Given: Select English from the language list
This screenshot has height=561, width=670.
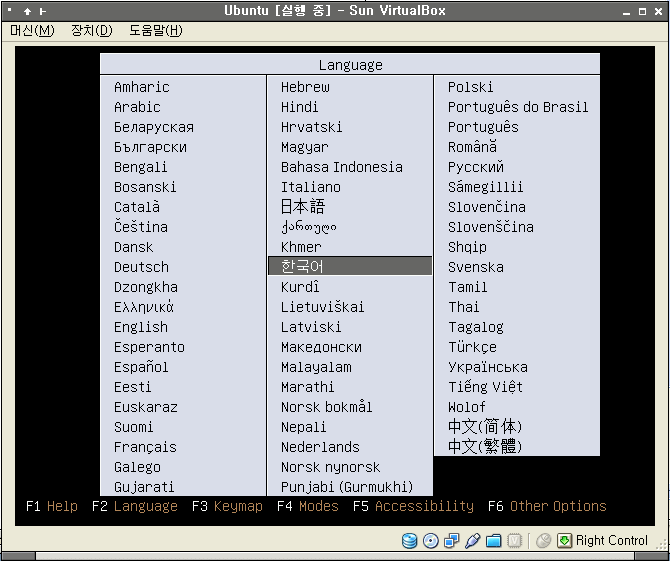Looking at the screenshot, I should (141, 327).
